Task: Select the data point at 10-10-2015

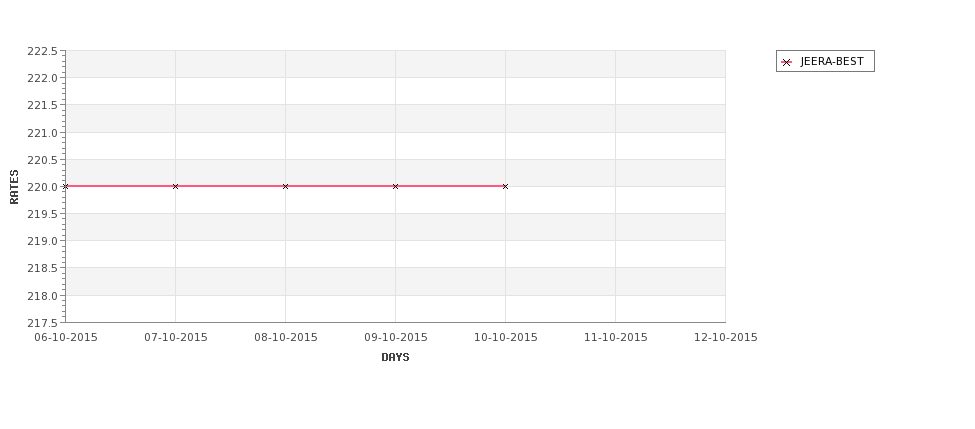Action: coord(505,186)
